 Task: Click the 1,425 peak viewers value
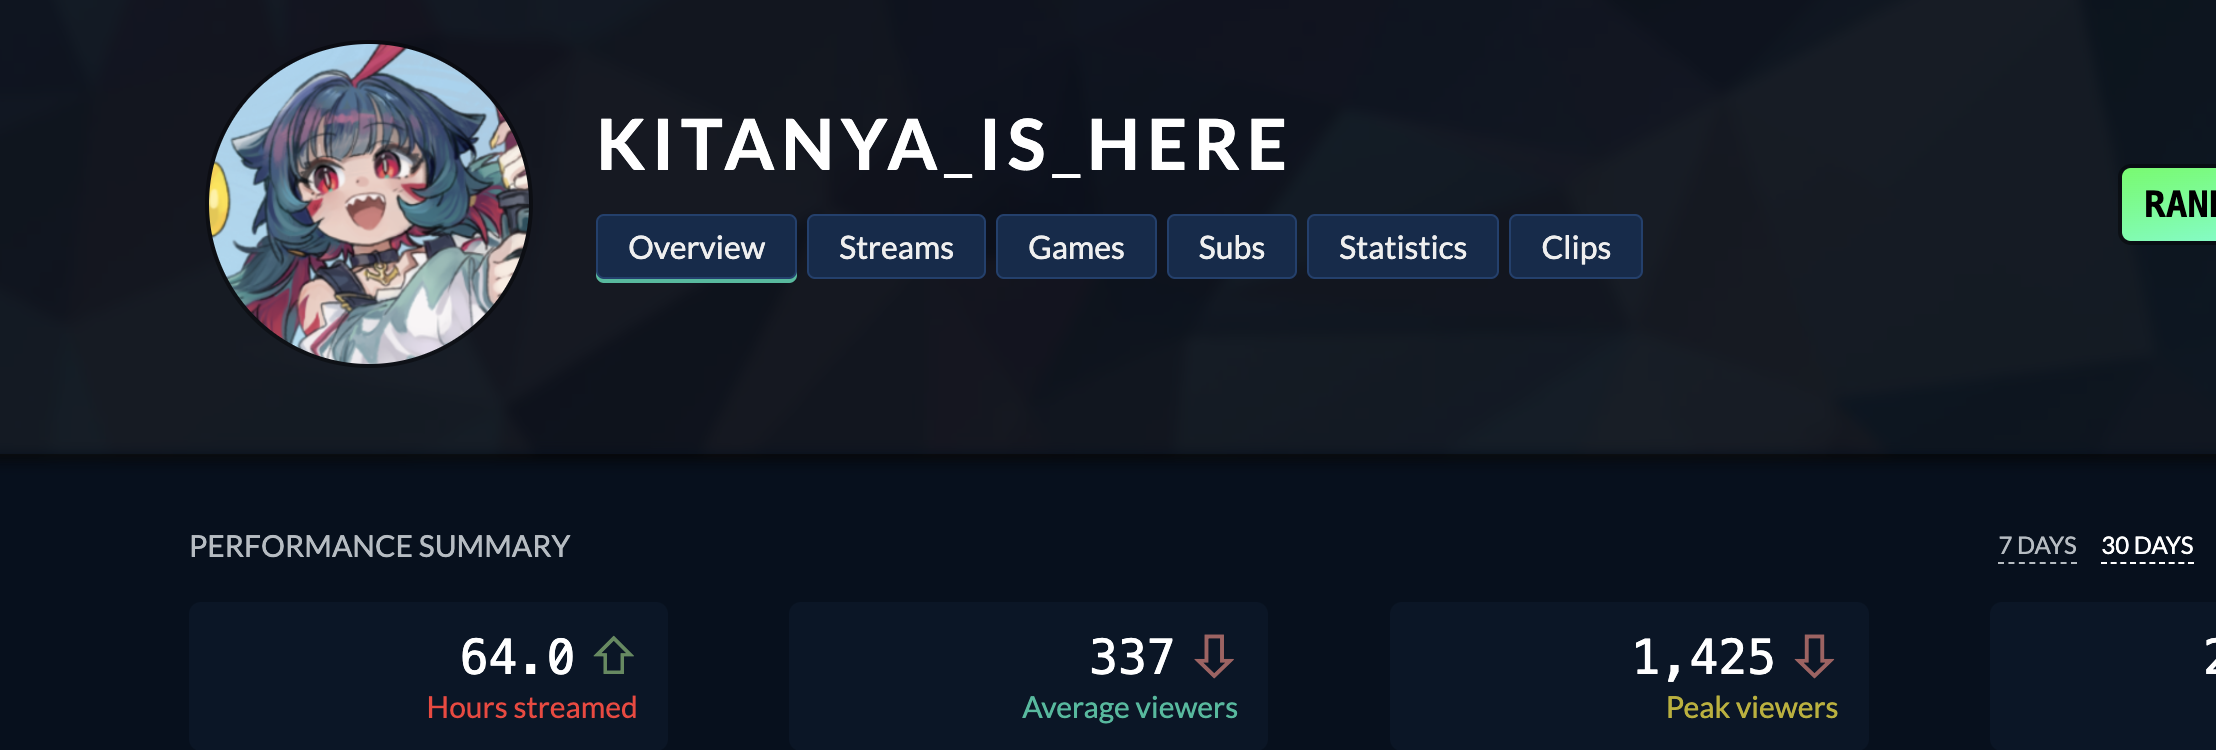1703,657
